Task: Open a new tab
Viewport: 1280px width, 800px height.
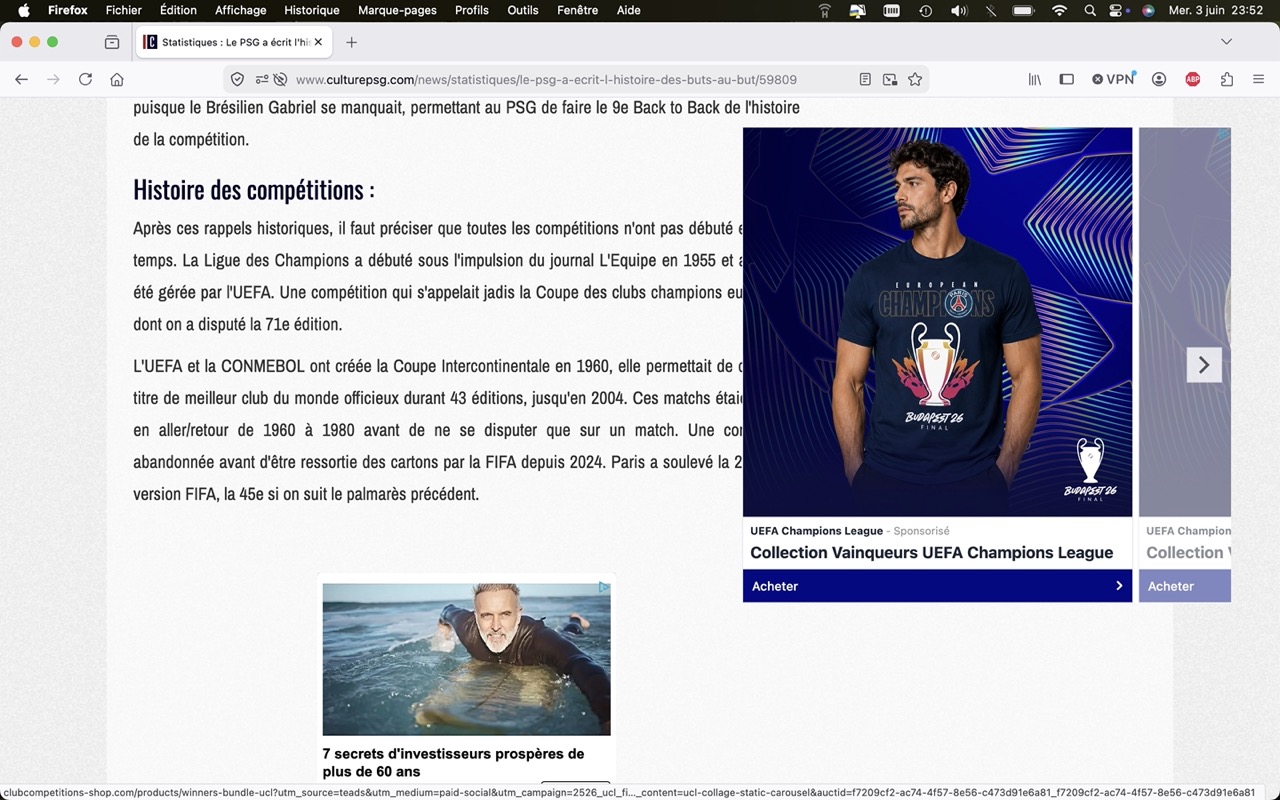Action: (x=351, y=42)
